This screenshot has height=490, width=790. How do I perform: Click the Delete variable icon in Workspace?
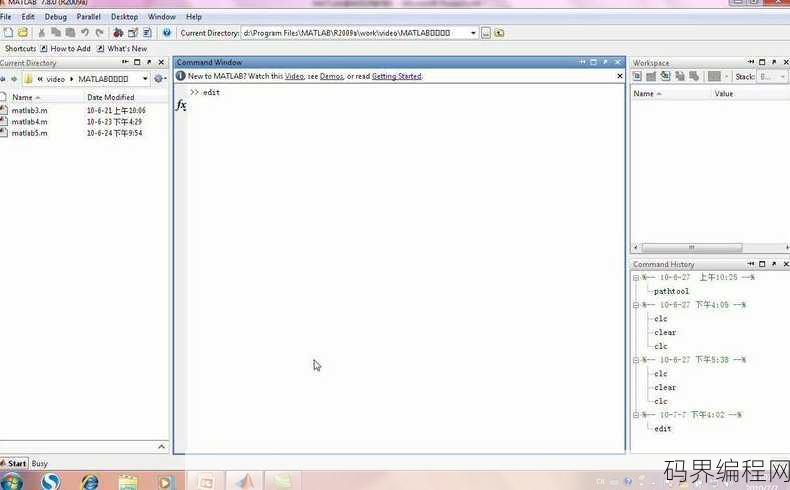coord(694,76)
